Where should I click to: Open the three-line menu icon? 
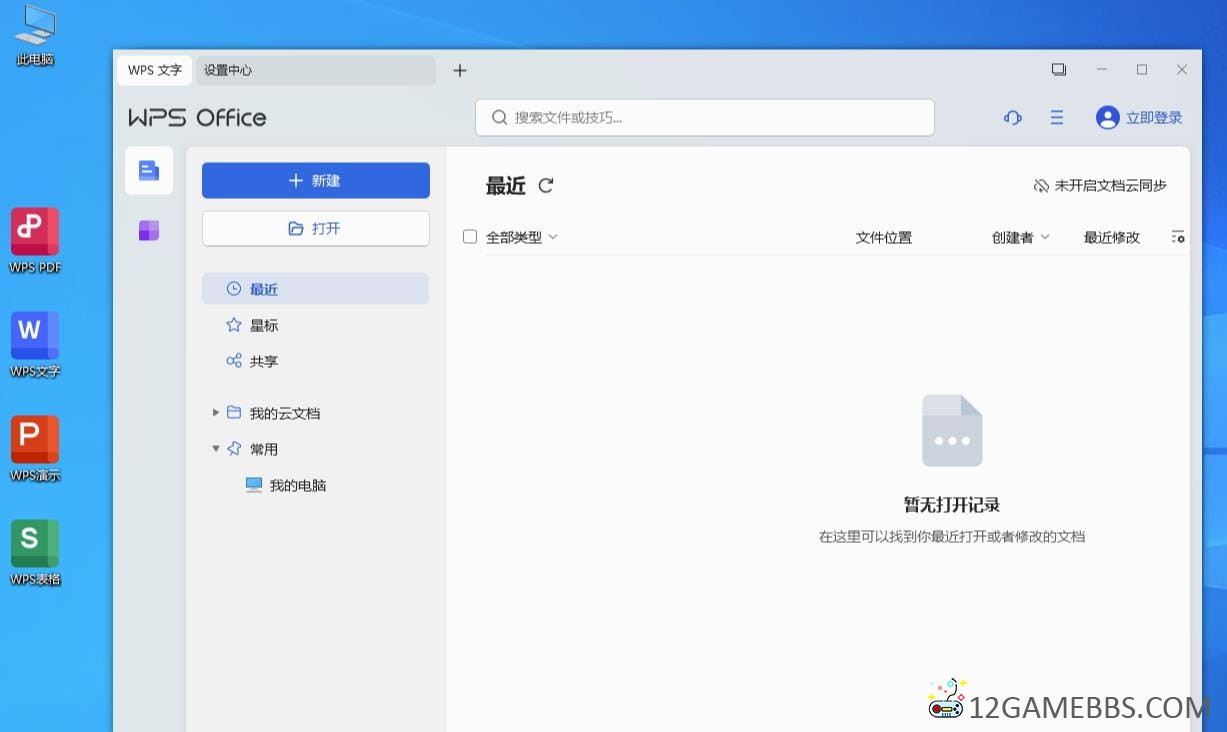1057,118
